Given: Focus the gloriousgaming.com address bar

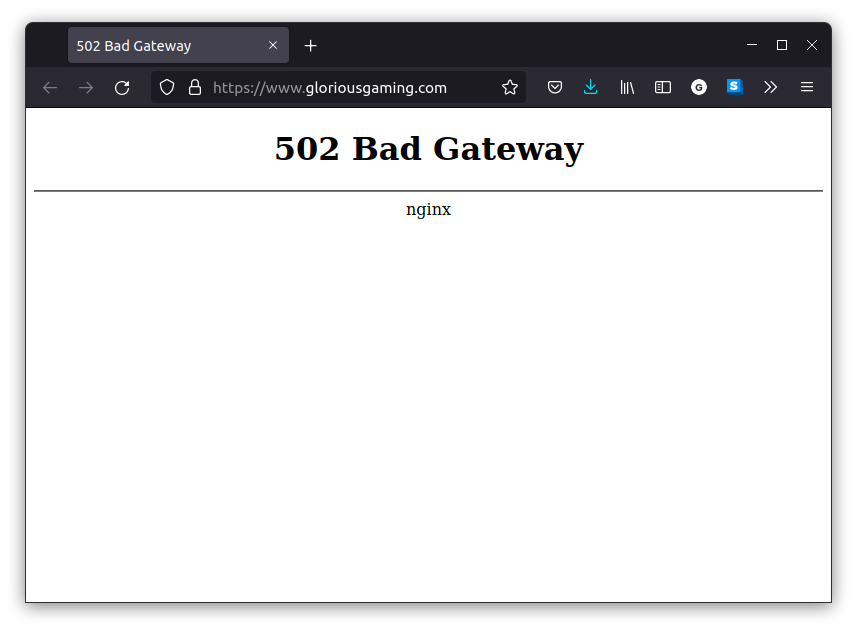Looking at the screenshot, I should click(x=340, y=88).
